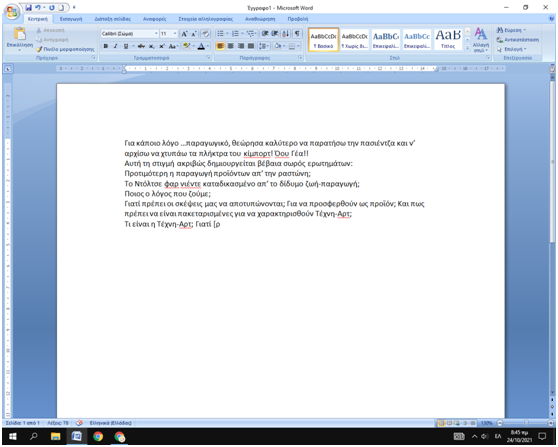Toggle bold formatting
This screenshot has width=558, height=447.
[106, 46]
